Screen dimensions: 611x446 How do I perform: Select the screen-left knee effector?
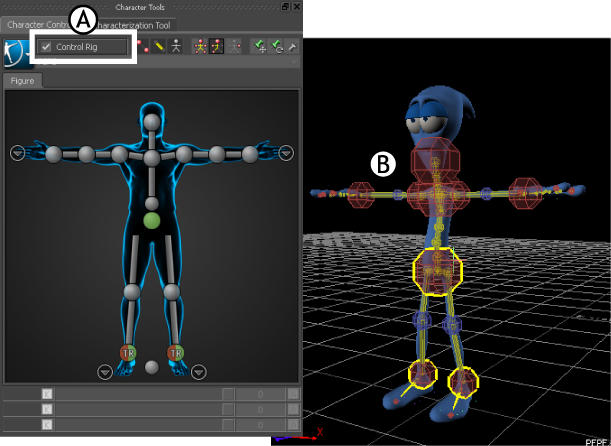(x=132, y=292)
